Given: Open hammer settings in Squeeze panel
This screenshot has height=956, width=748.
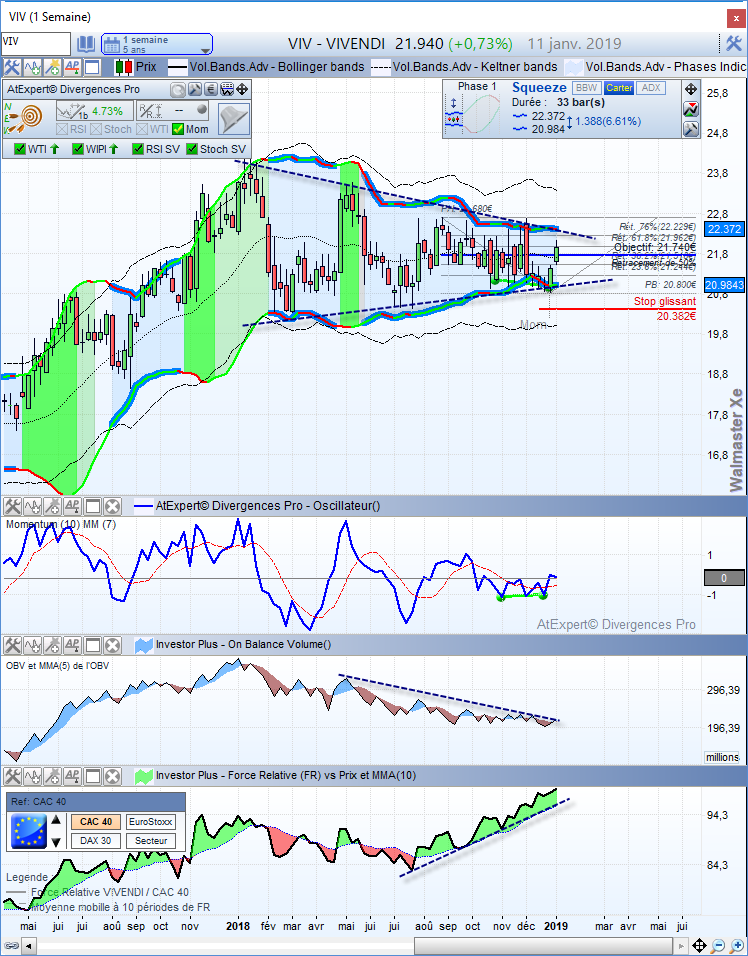Looking at the screenshot, I should [x=691, y=129].
